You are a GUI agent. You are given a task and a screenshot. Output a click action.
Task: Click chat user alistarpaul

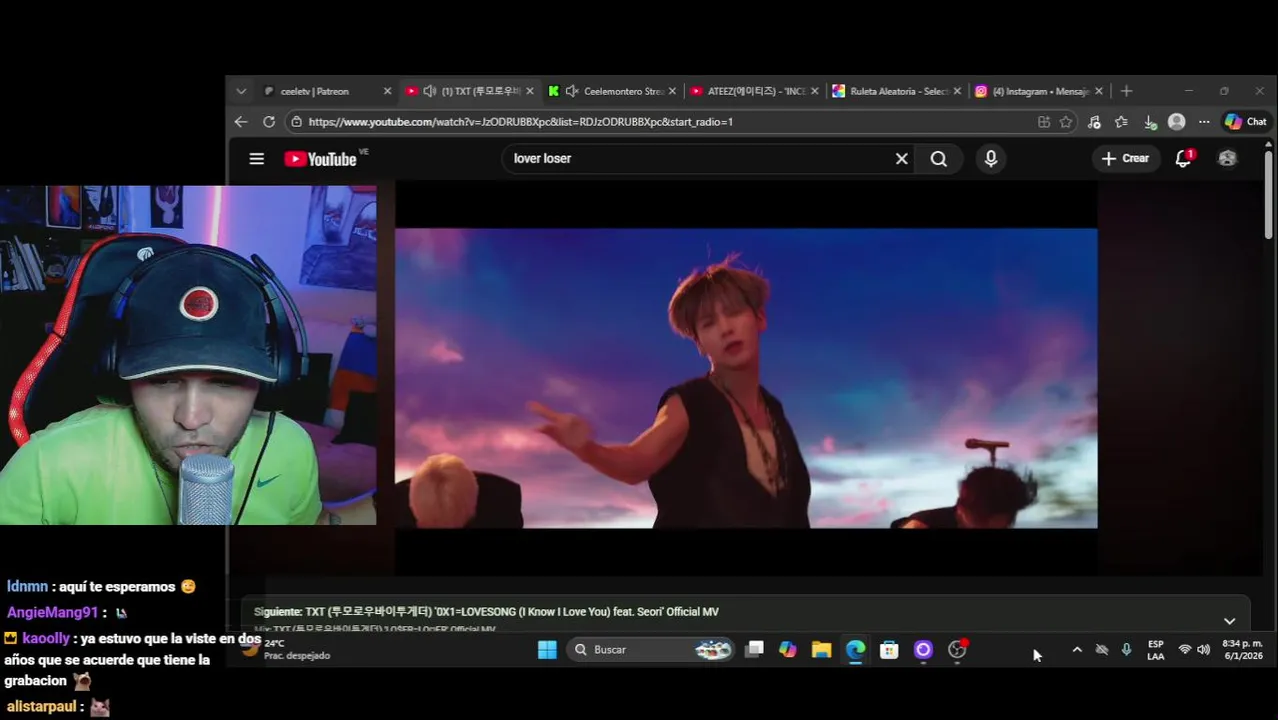(x=42, y=706)
